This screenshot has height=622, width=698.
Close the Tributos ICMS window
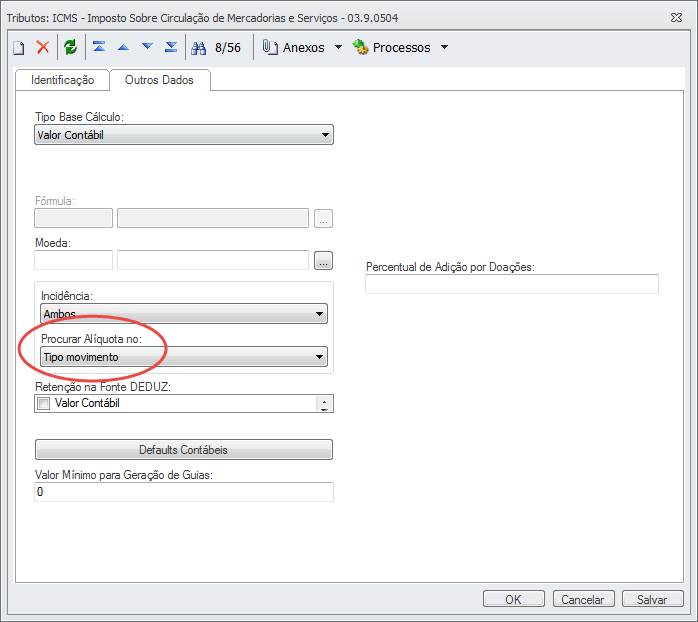(x=676, y=18)
